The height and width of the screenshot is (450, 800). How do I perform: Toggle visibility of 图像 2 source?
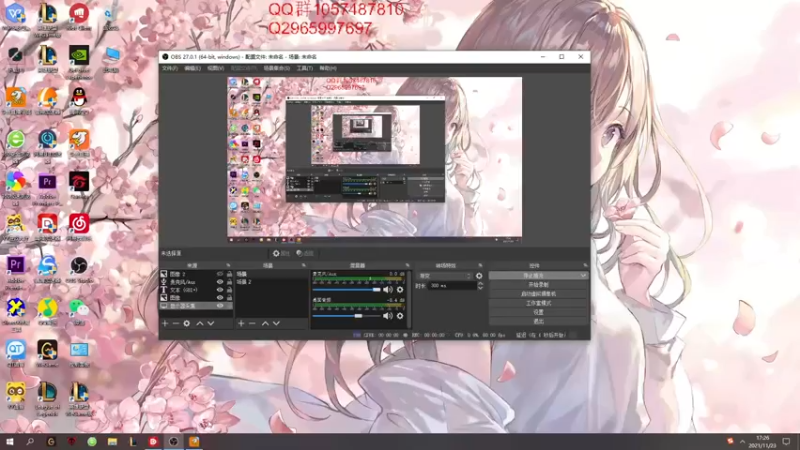click(220, 274)
